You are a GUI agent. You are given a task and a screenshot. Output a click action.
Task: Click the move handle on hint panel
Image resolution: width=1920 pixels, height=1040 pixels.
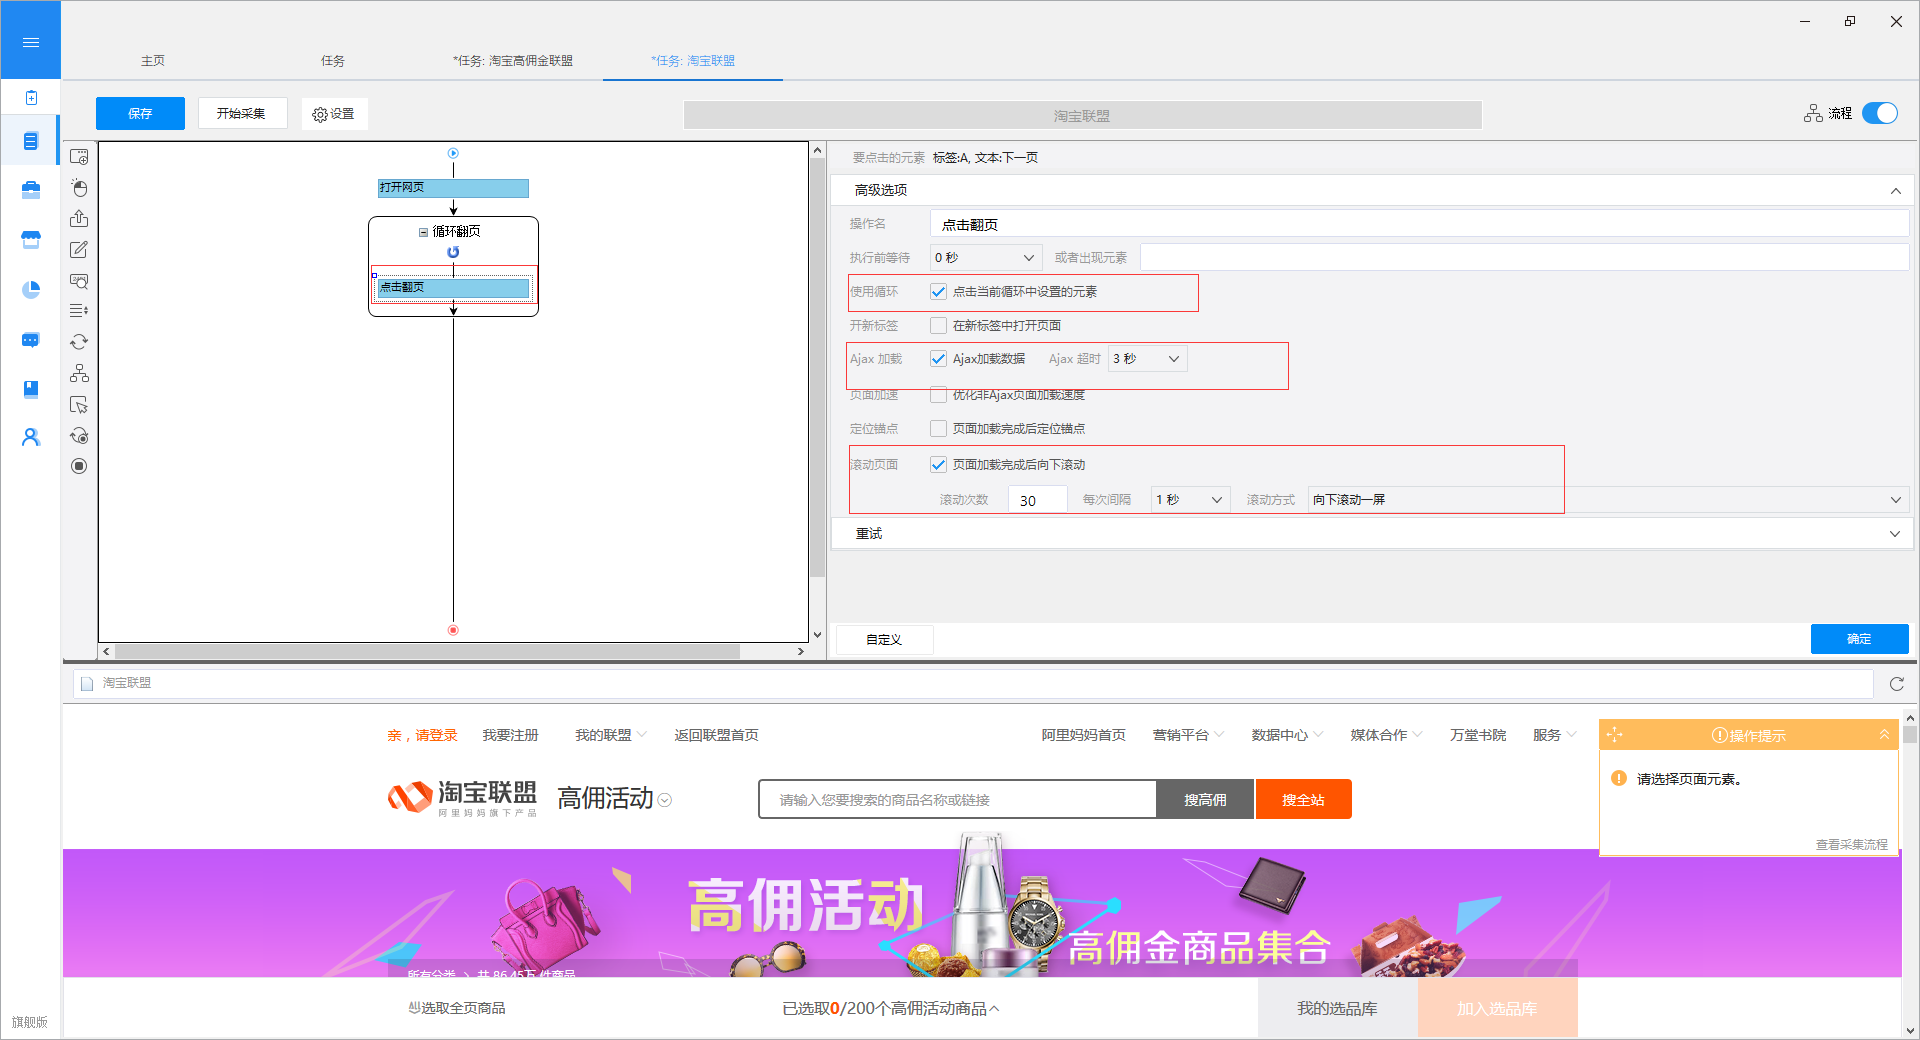pos(1613,735)
